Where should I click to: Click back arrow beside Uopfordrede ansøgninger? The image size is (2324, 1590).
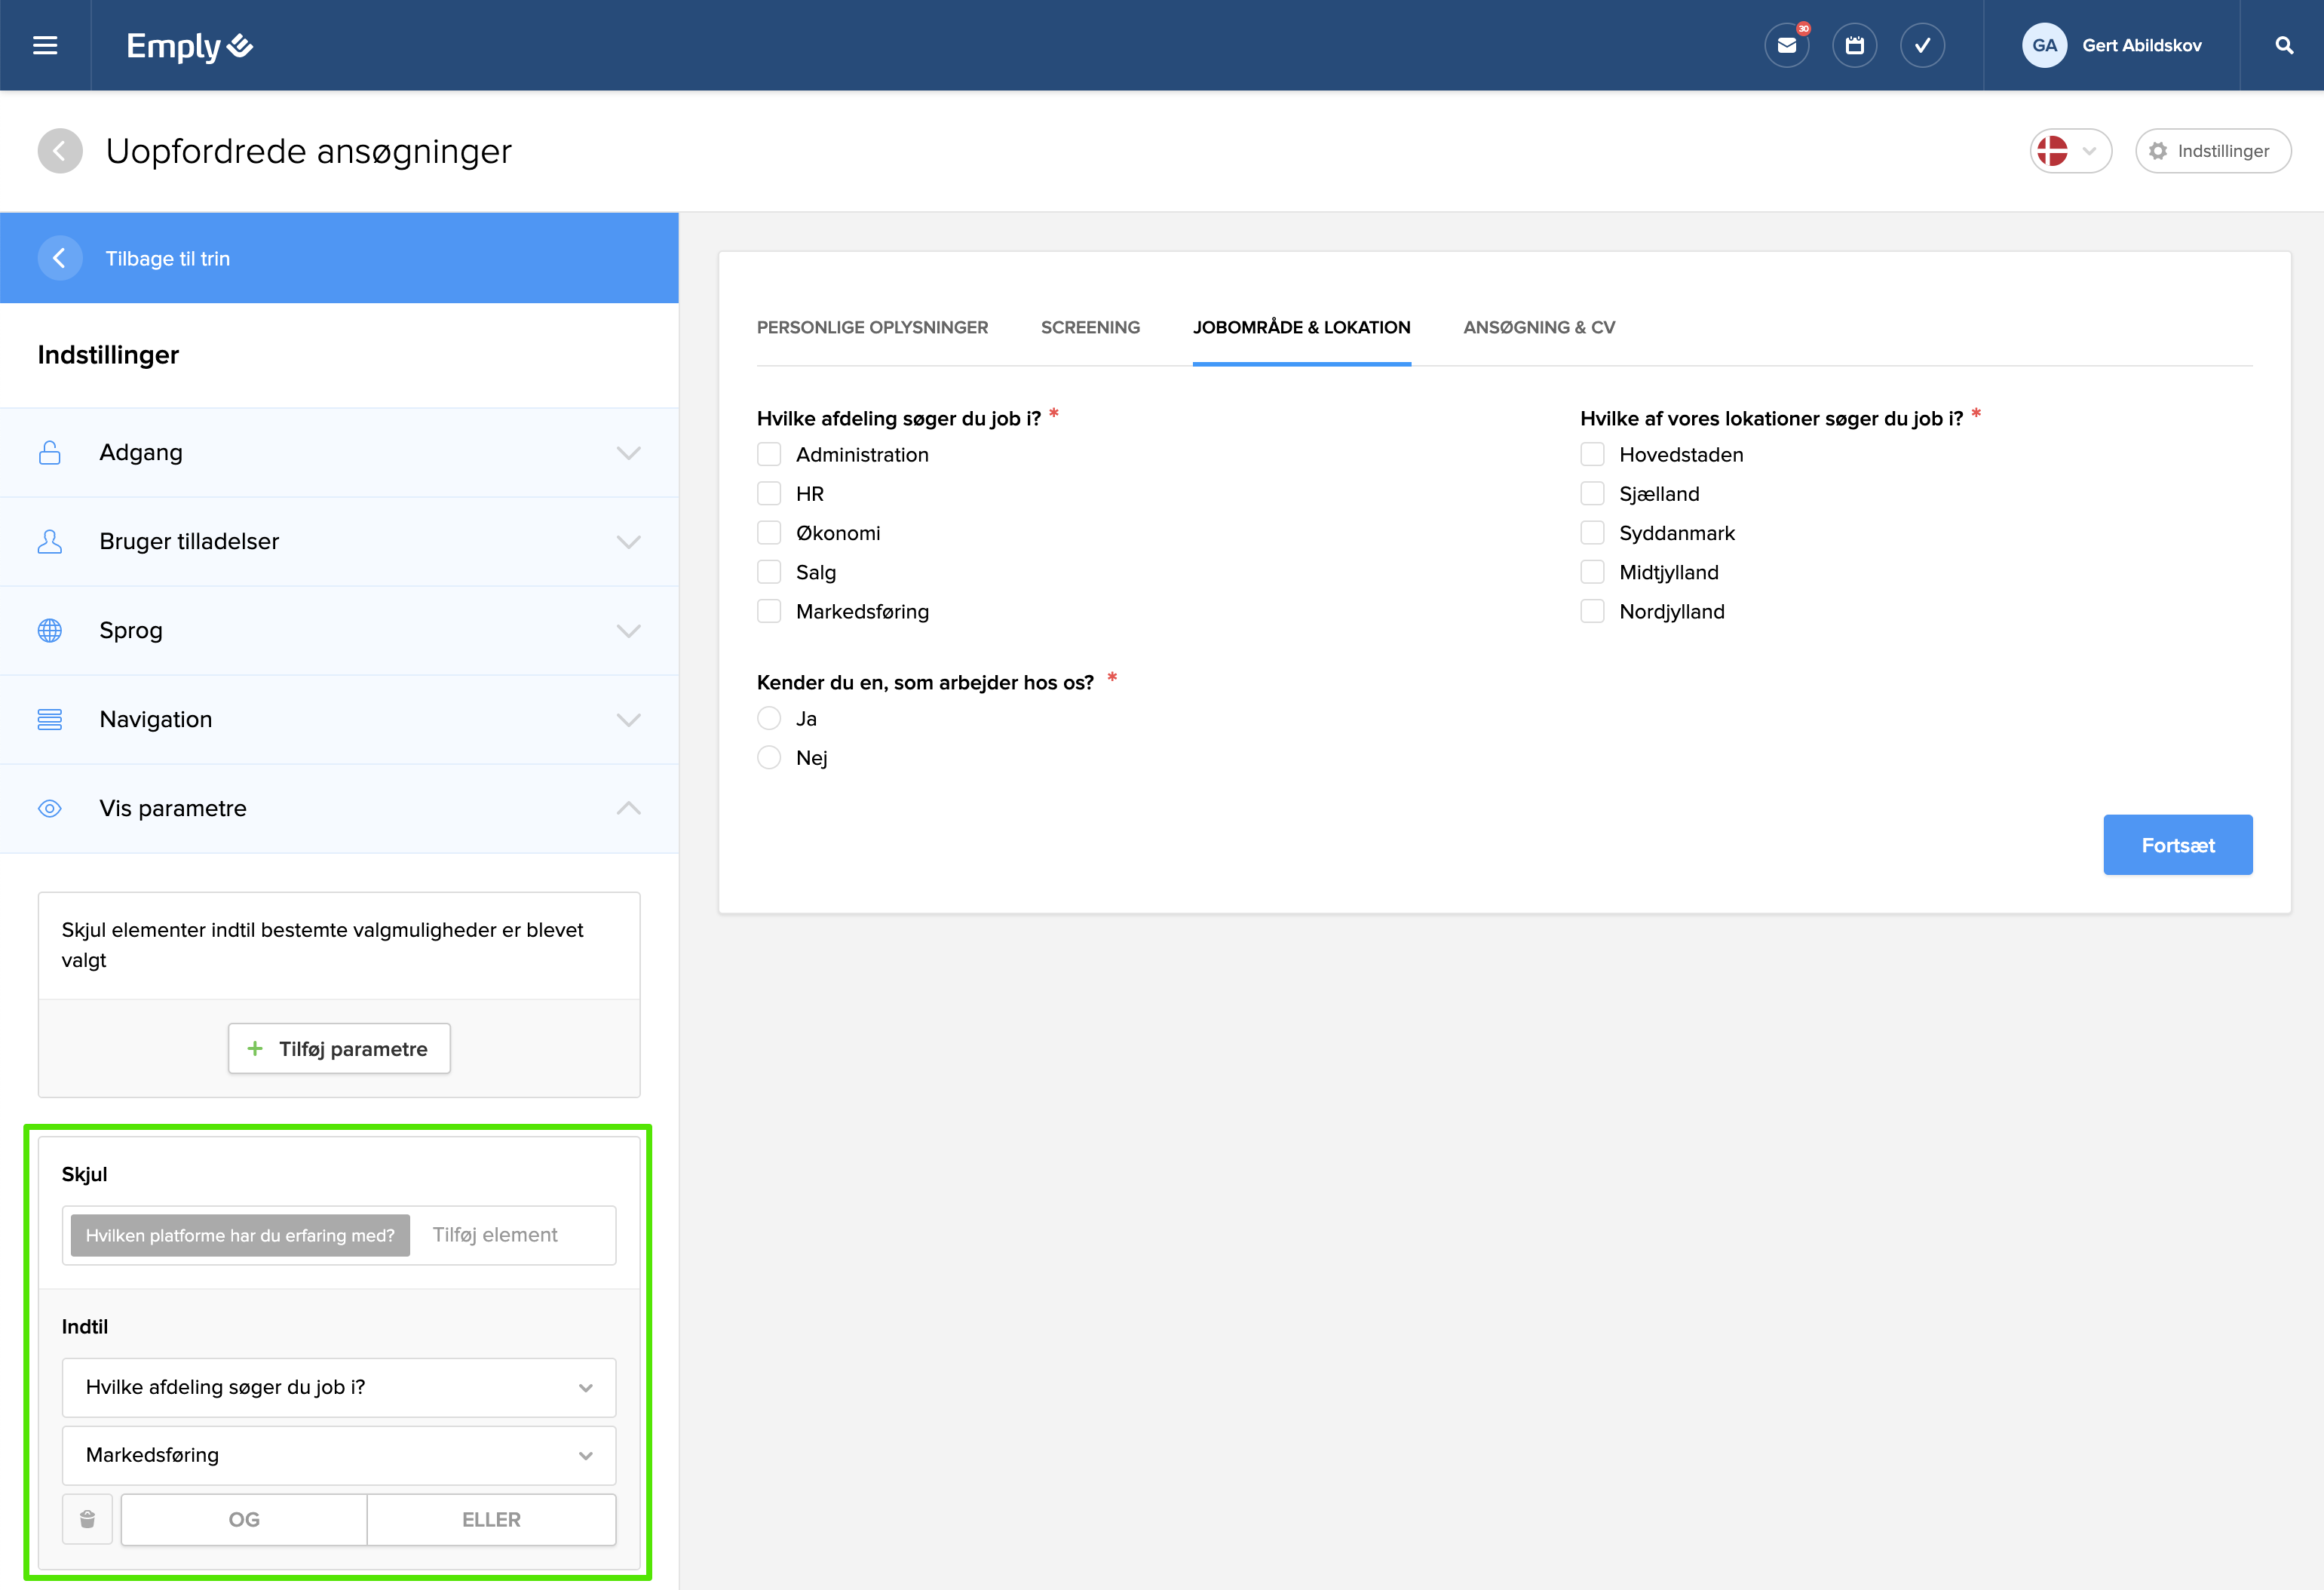(x=60, y=151)
